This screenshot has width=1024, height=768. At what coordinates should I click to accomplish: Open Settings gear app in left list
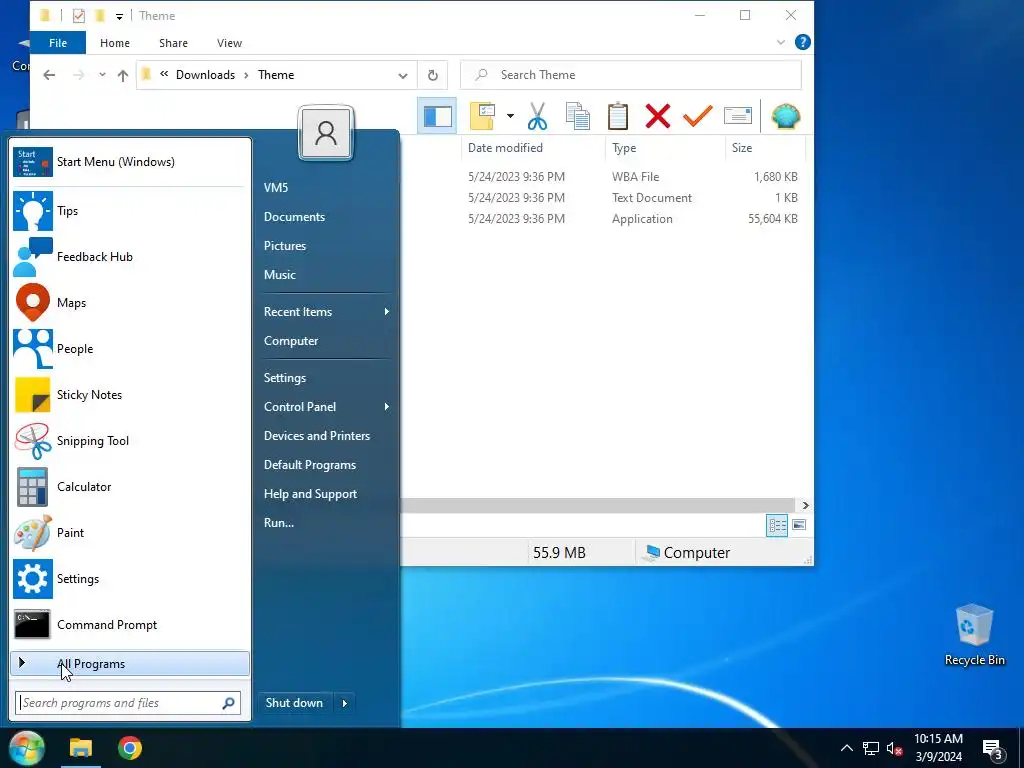point(130,579)
